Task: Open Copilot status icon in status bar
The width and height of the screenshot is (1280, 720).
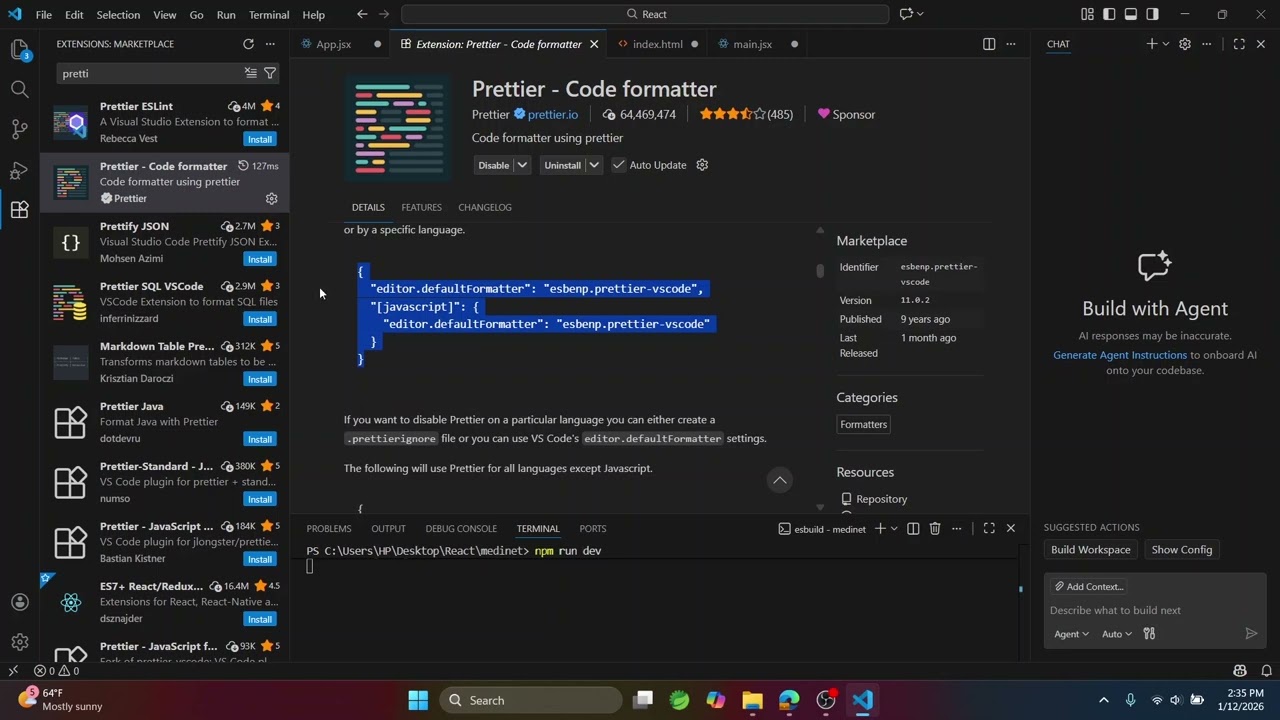Action: [1240, 671]
